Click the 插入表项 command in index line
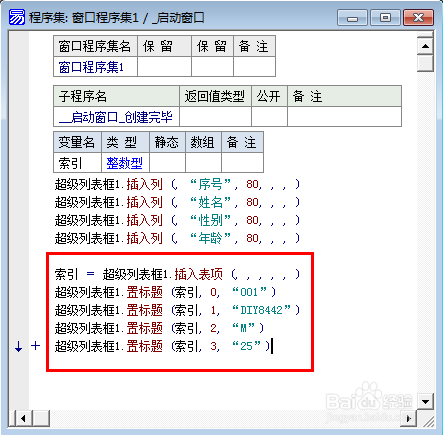 tap(198, 274)
